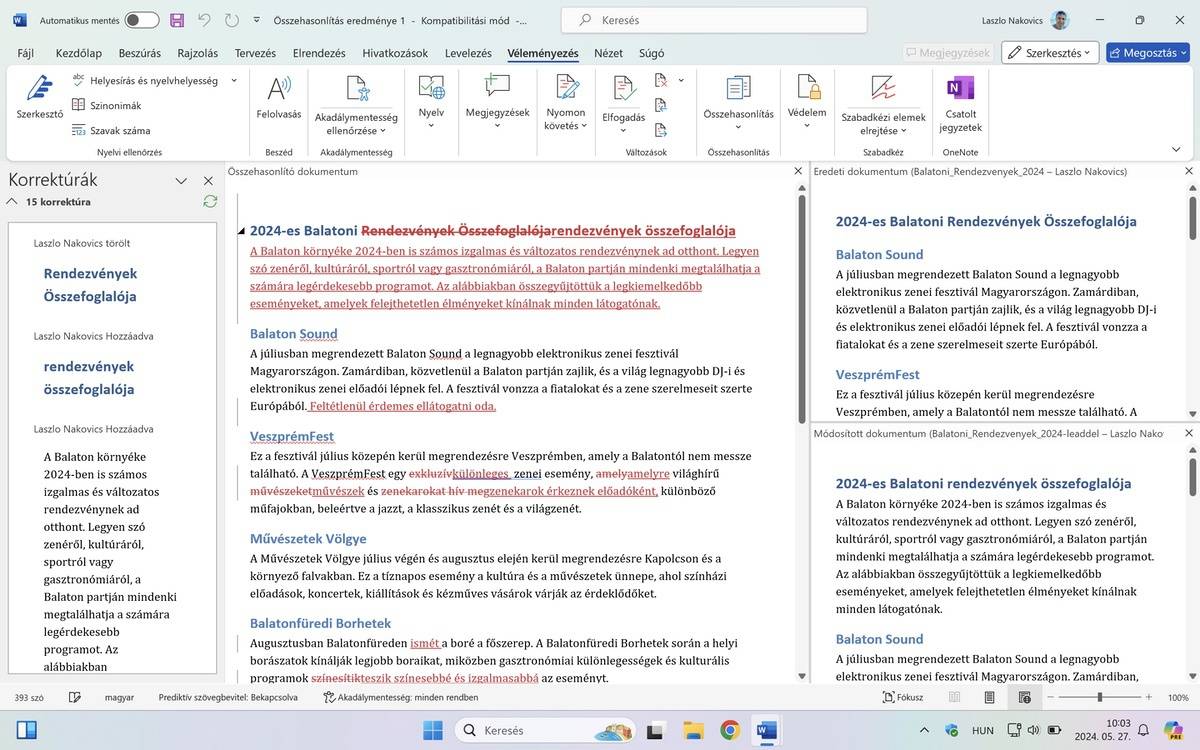Image resolution: width=1200 pixels, height=750 pixels.
Task: Click Szavak száma word count
Action: 111,130
